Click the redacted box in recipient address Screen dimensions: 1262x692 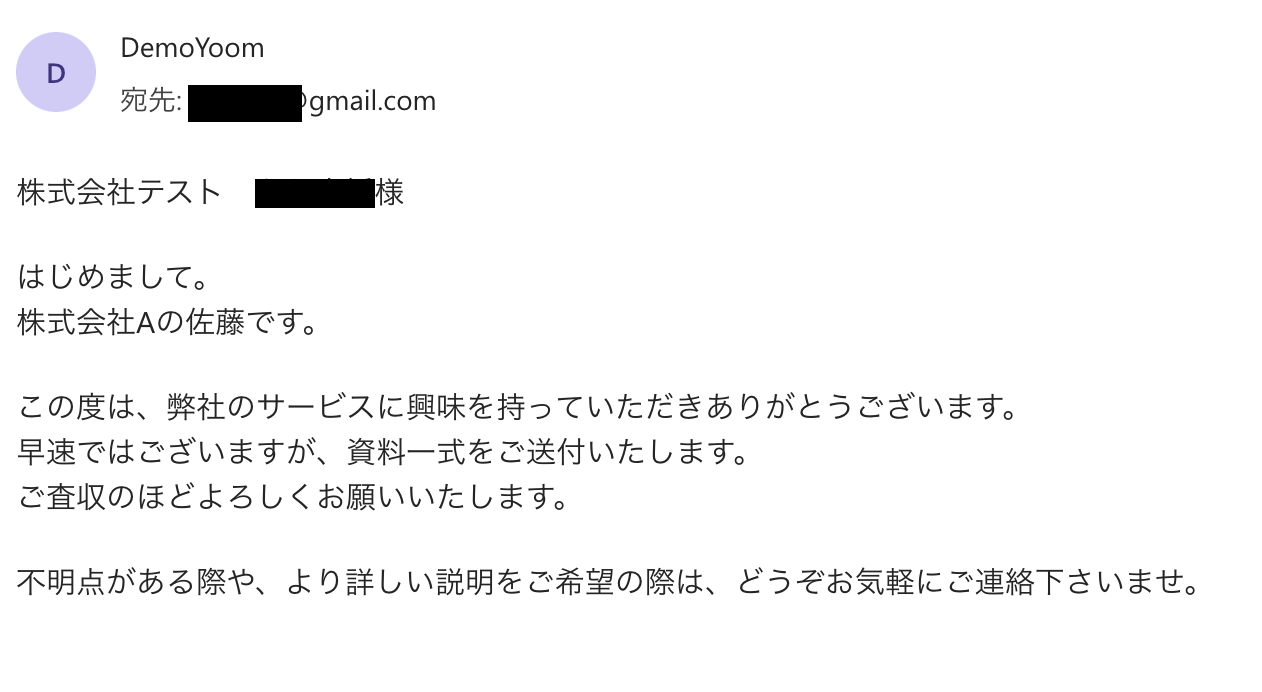coord(244,103)
